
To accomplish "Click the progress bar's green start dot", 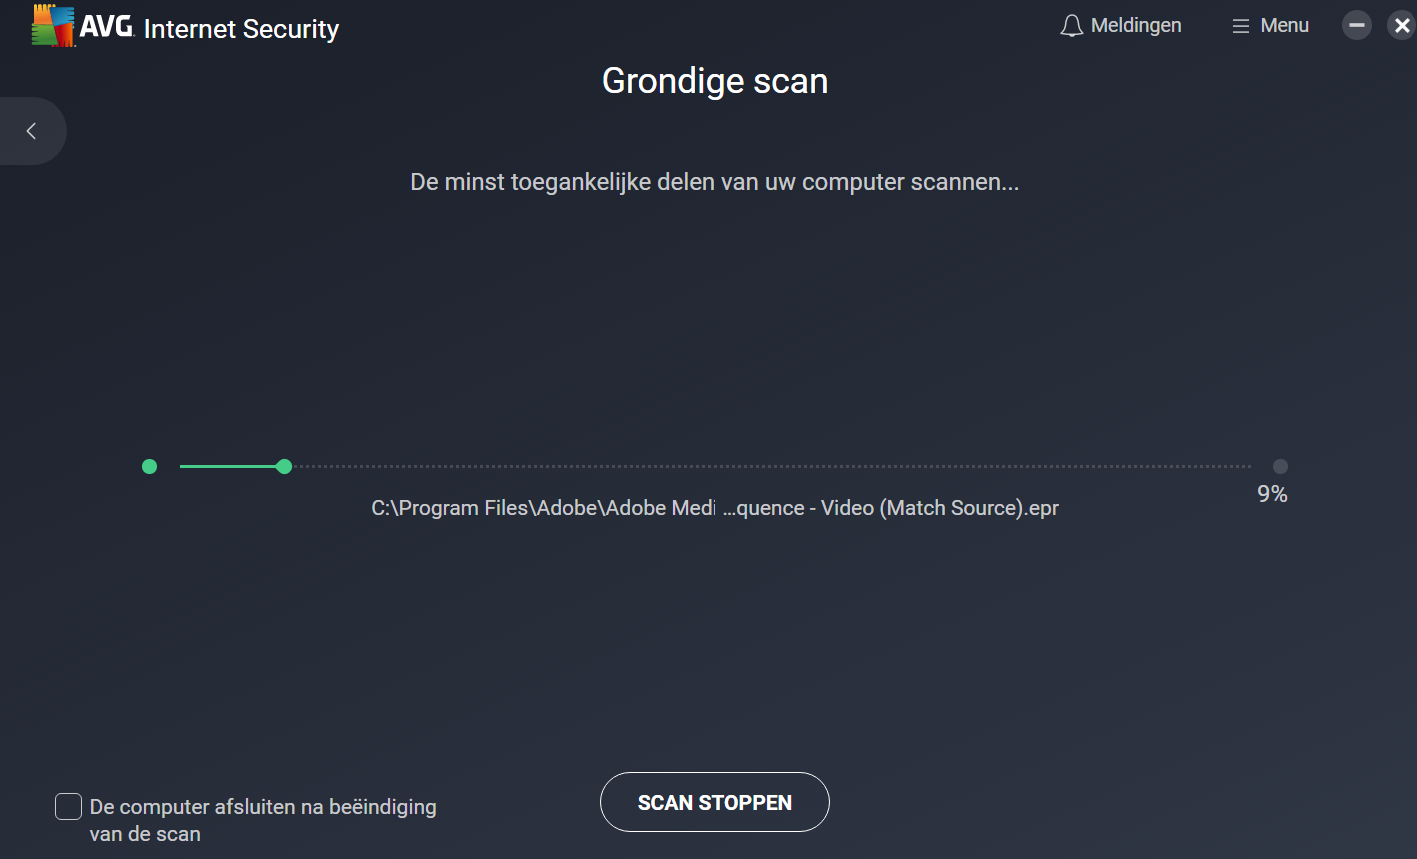I will pyautogui.click(x=150, y=466).
